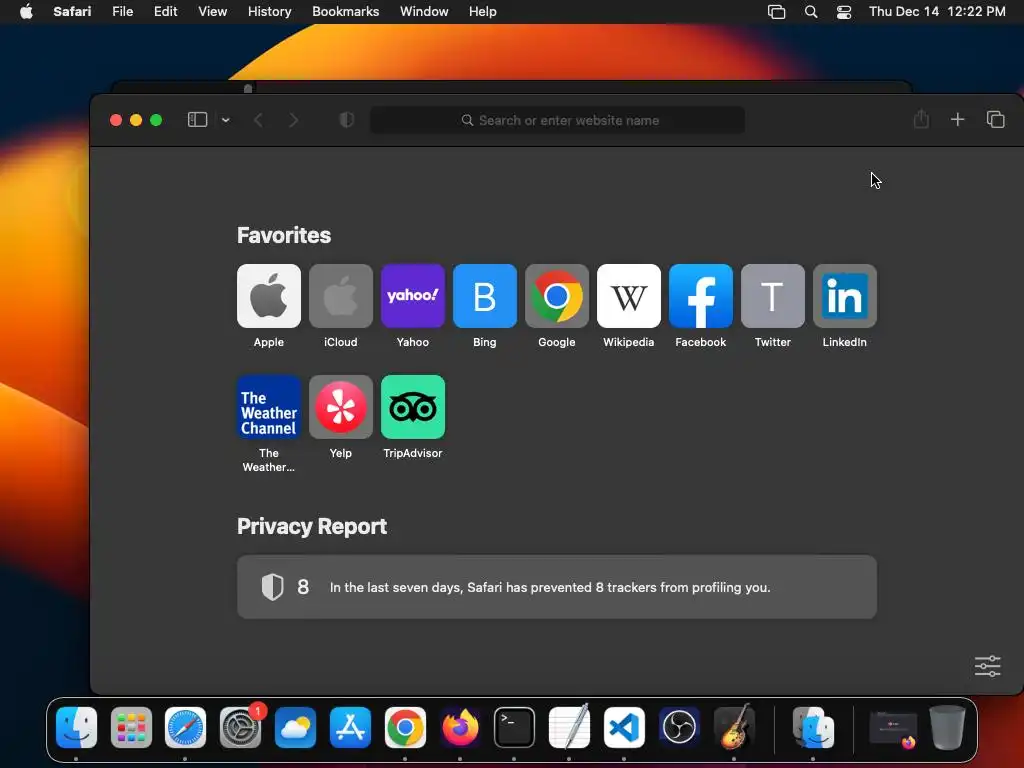The image size is (1024, 768).
Task: Open The Weather Channel favorite
Action: click(268, 407)
